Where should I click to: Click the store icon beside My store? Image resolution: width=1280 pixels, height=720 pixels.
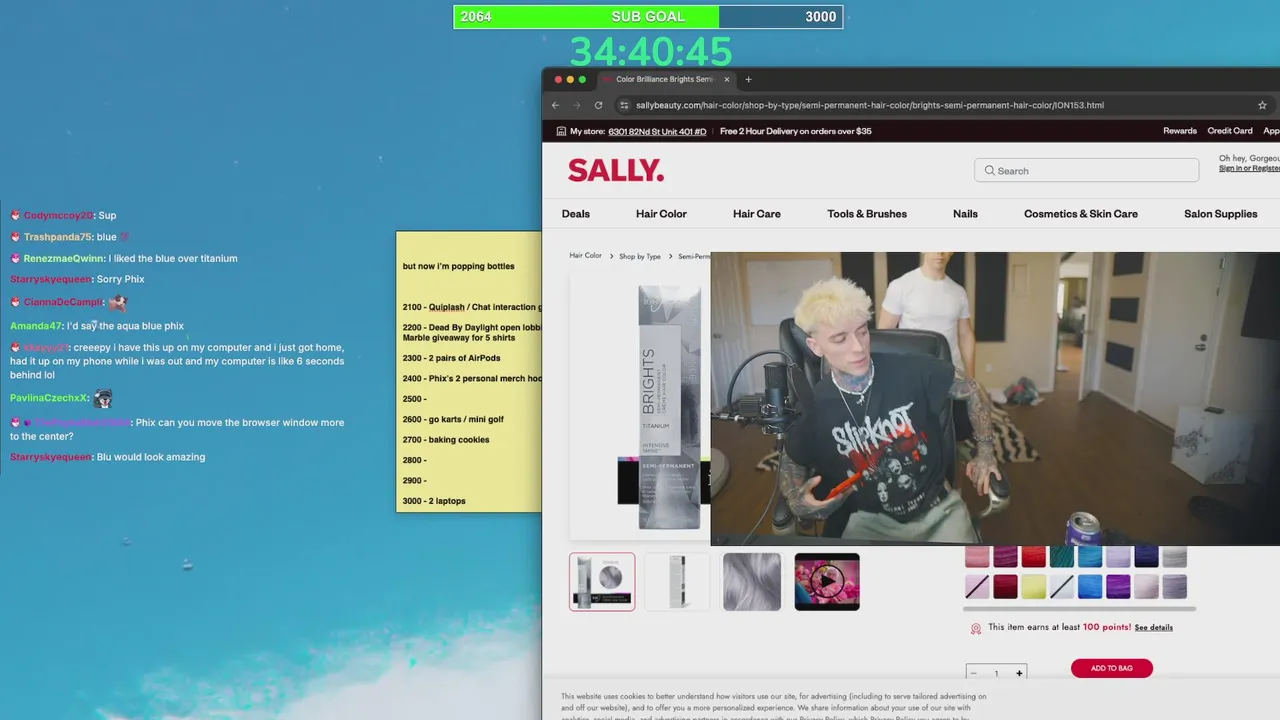click(x=559, y=131)
